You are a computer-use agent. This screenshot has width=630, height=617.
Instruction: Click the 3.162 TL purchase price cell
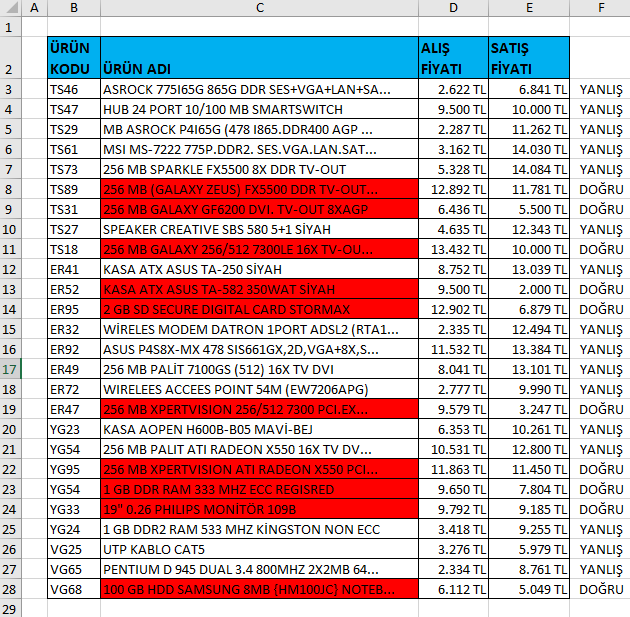click(454, 149)
